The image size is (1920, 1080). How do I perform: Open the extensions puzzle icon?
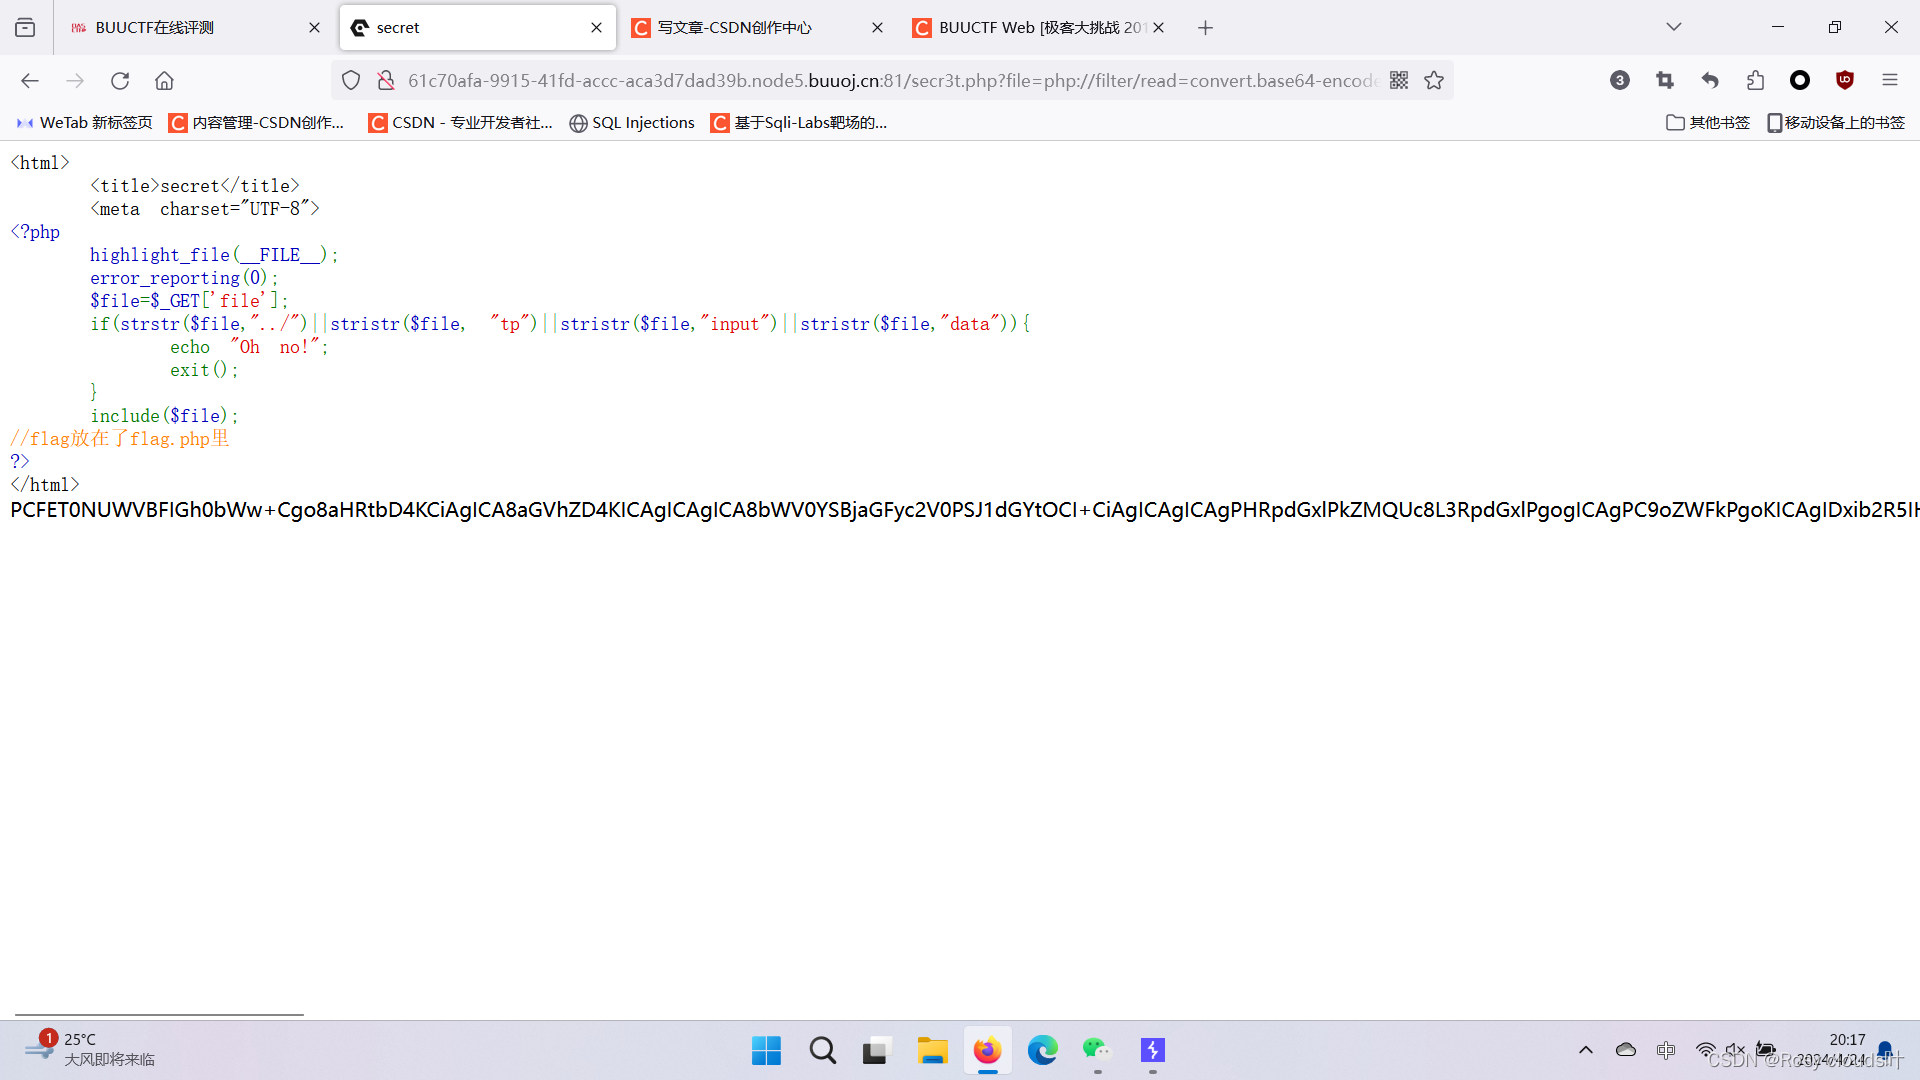(x=1755, y=81)
